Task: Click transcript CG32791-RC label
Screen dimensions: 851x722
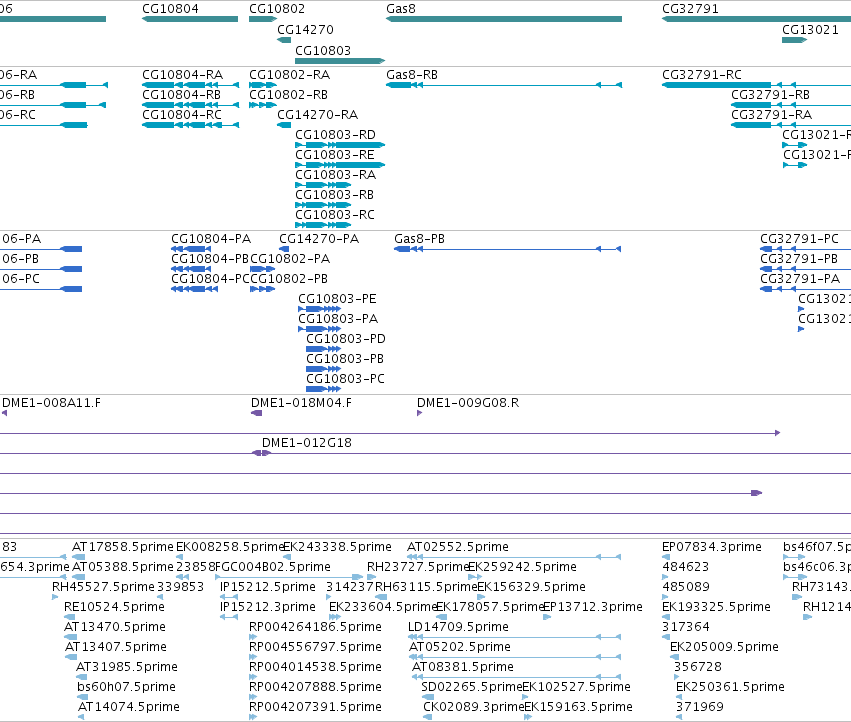Action: pos(702,74)
